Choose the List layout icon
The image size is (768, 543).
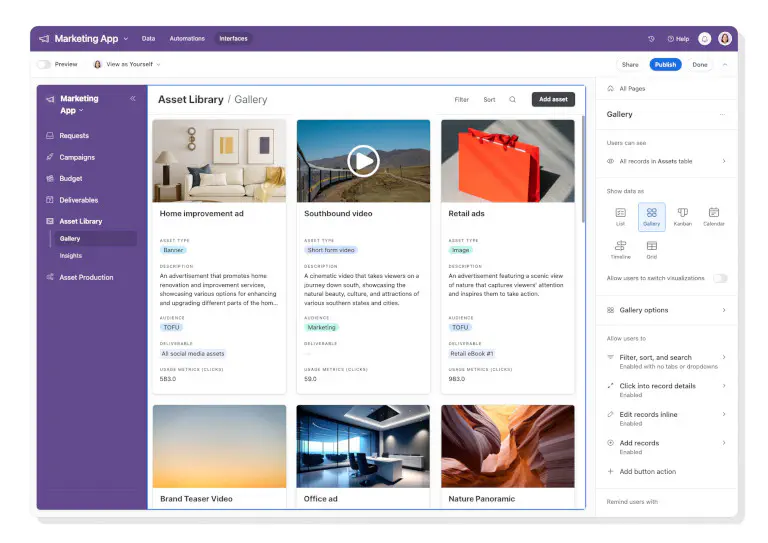(621, 216)
